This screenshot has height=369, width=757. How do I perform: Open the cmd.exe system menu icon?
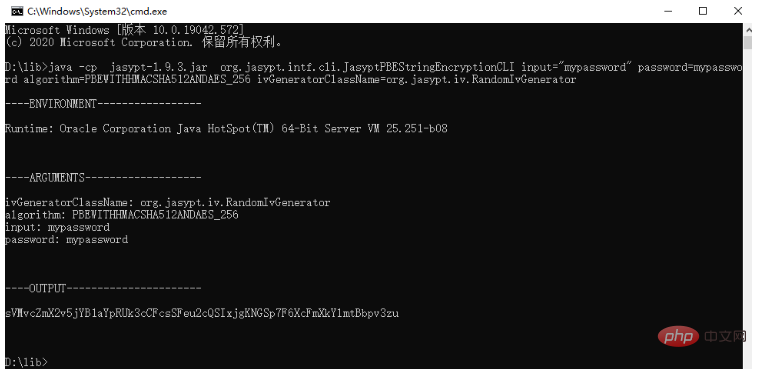pos(16,11)
